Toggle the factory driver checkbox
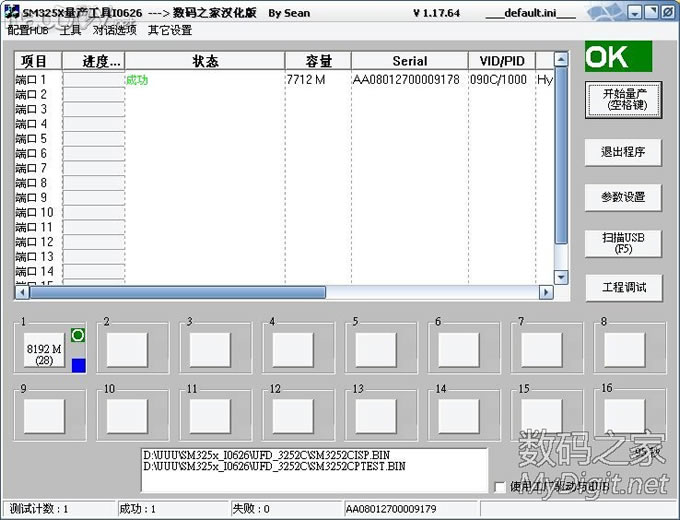 [501, 487]
